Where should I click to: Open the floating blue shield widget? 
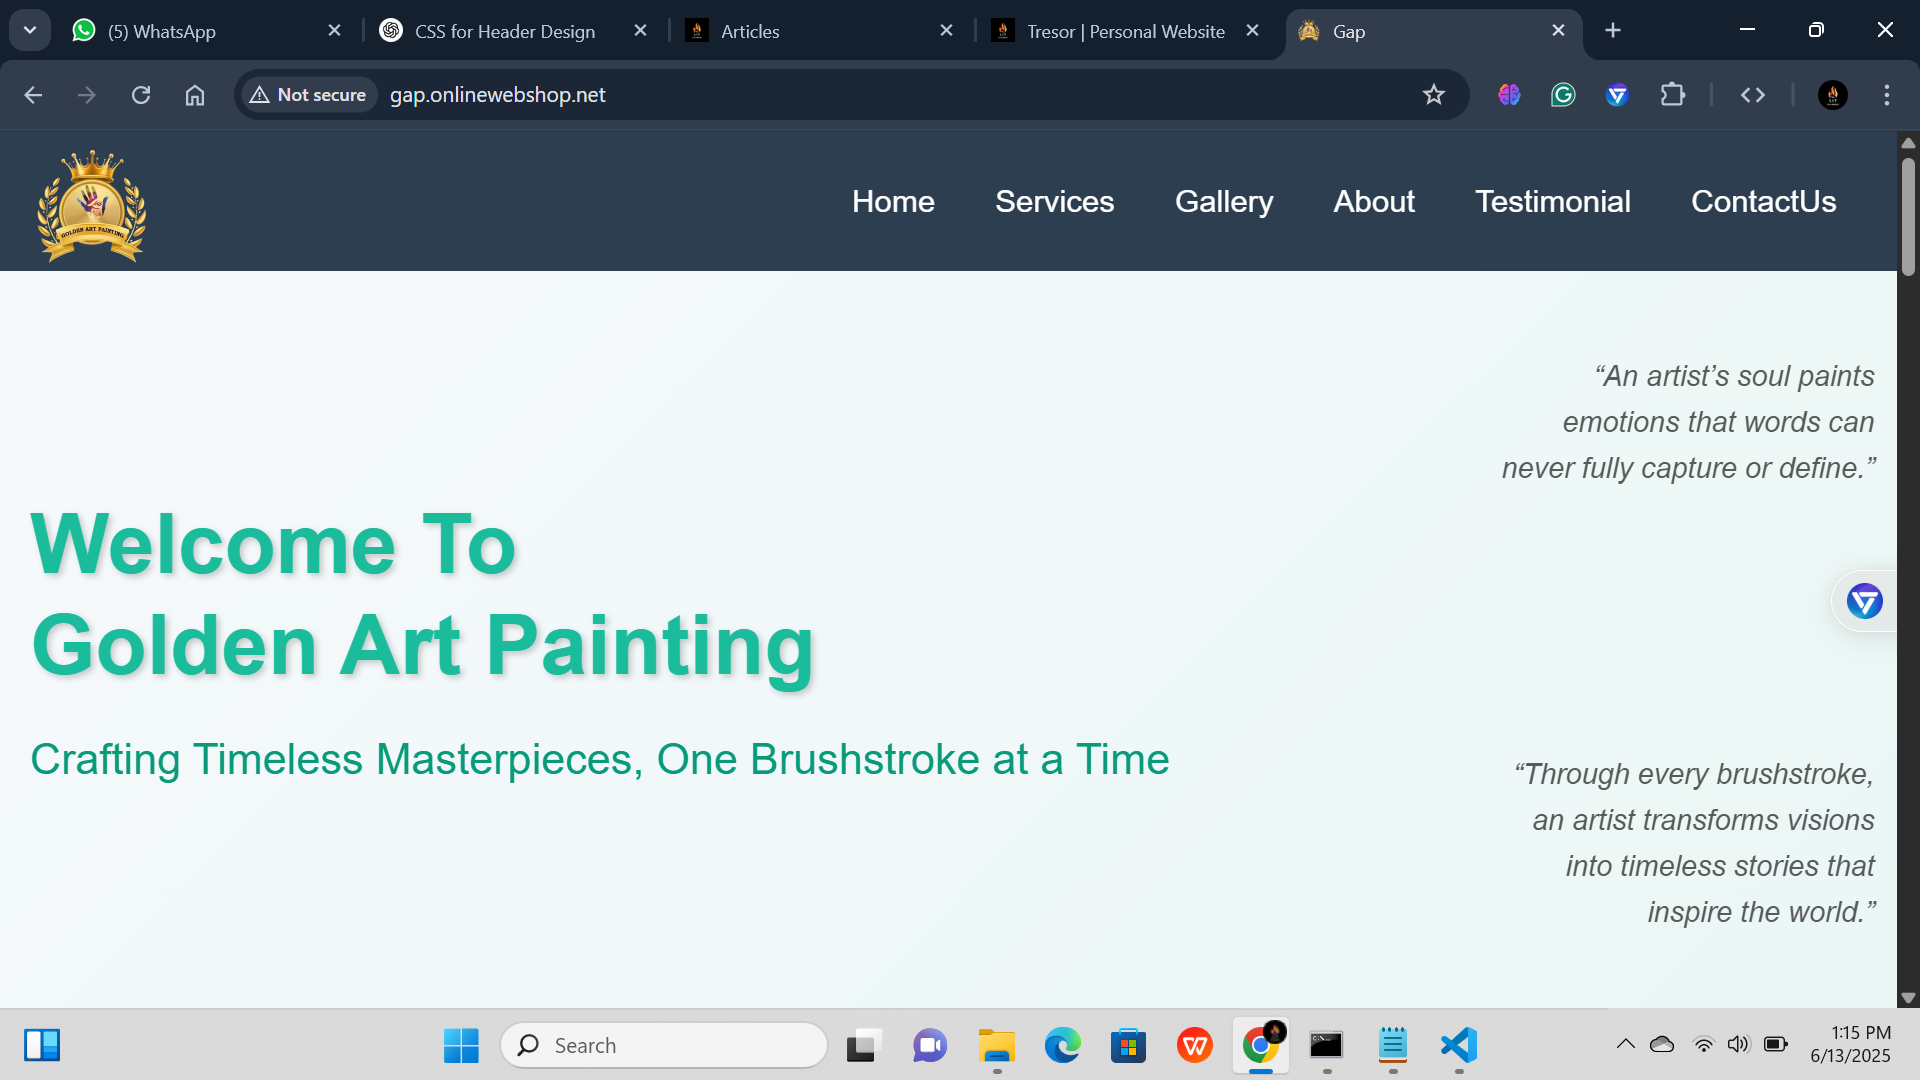tap(1864, 601)
